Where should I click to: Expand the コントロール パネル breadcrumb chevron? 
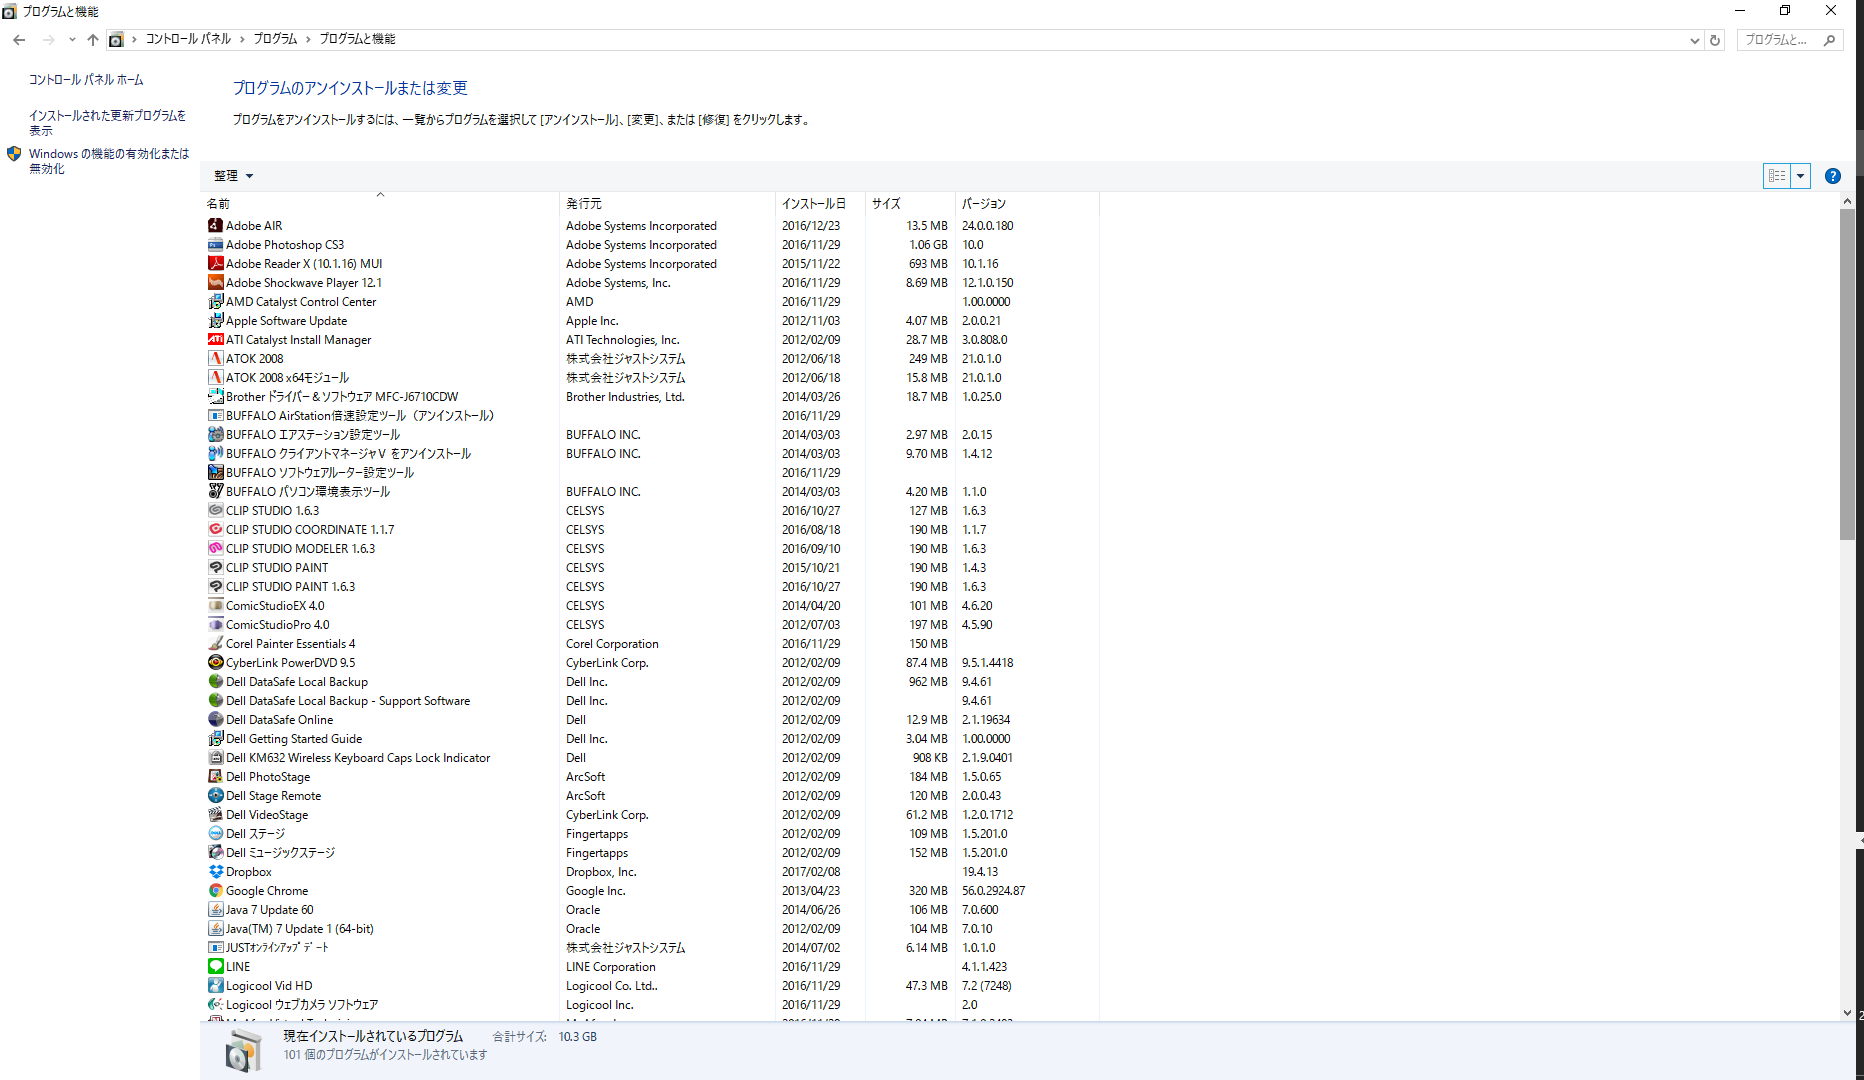tap(242, 39)
